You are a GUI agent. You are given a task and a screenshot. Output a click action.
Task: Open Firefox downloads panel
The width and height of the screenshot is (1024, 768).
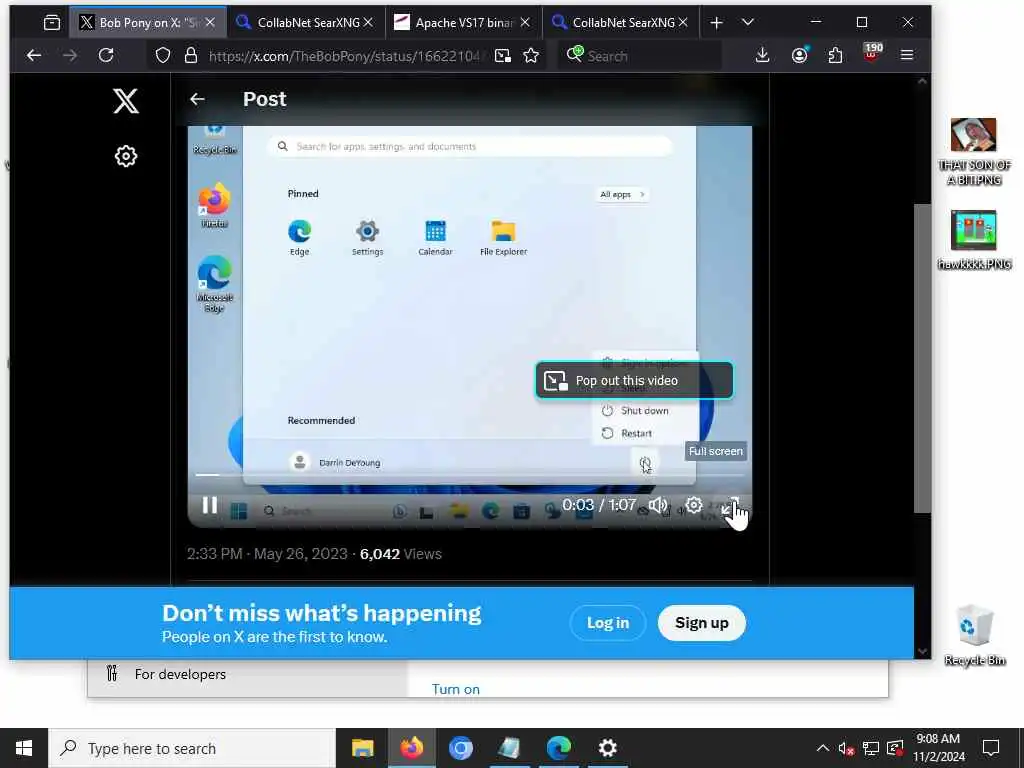[x=762, y=56]
